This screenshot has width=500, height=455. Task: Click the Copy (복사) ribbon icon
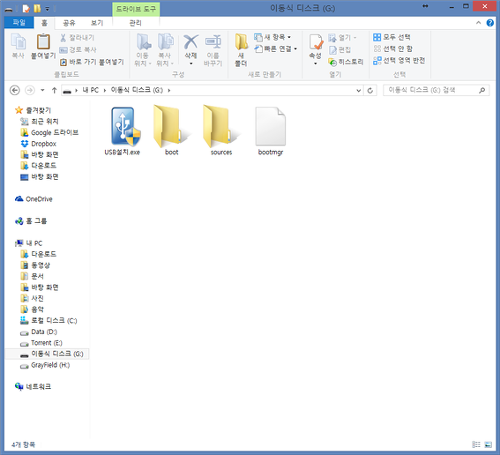pos(18,42)
